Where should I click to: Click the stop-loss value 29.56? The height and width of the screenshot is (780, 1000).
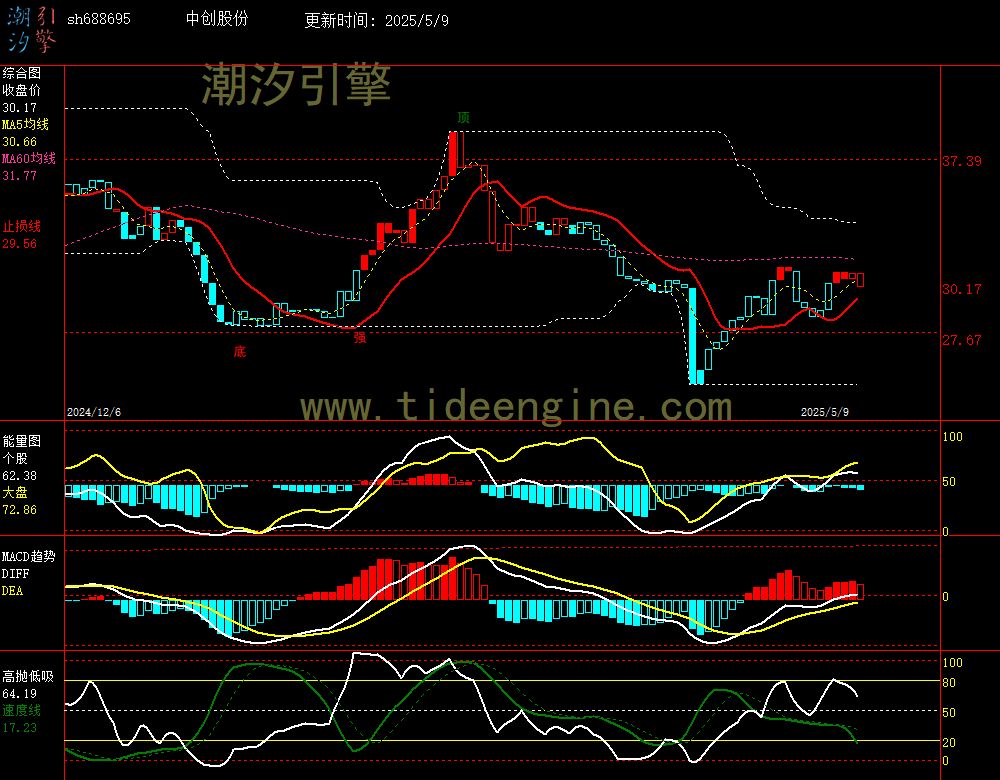pos(19,244)
